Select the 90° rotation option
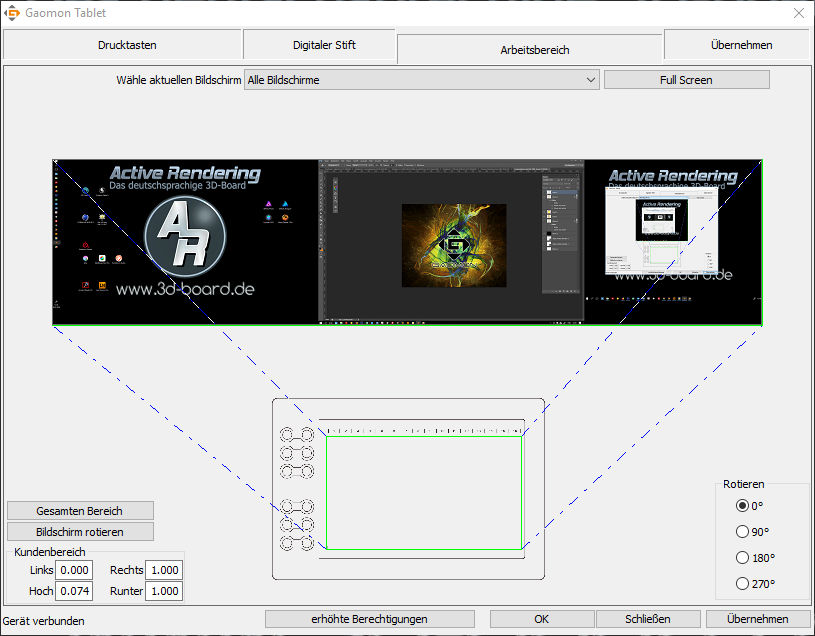The image size is (815, 636). point(752,532)
